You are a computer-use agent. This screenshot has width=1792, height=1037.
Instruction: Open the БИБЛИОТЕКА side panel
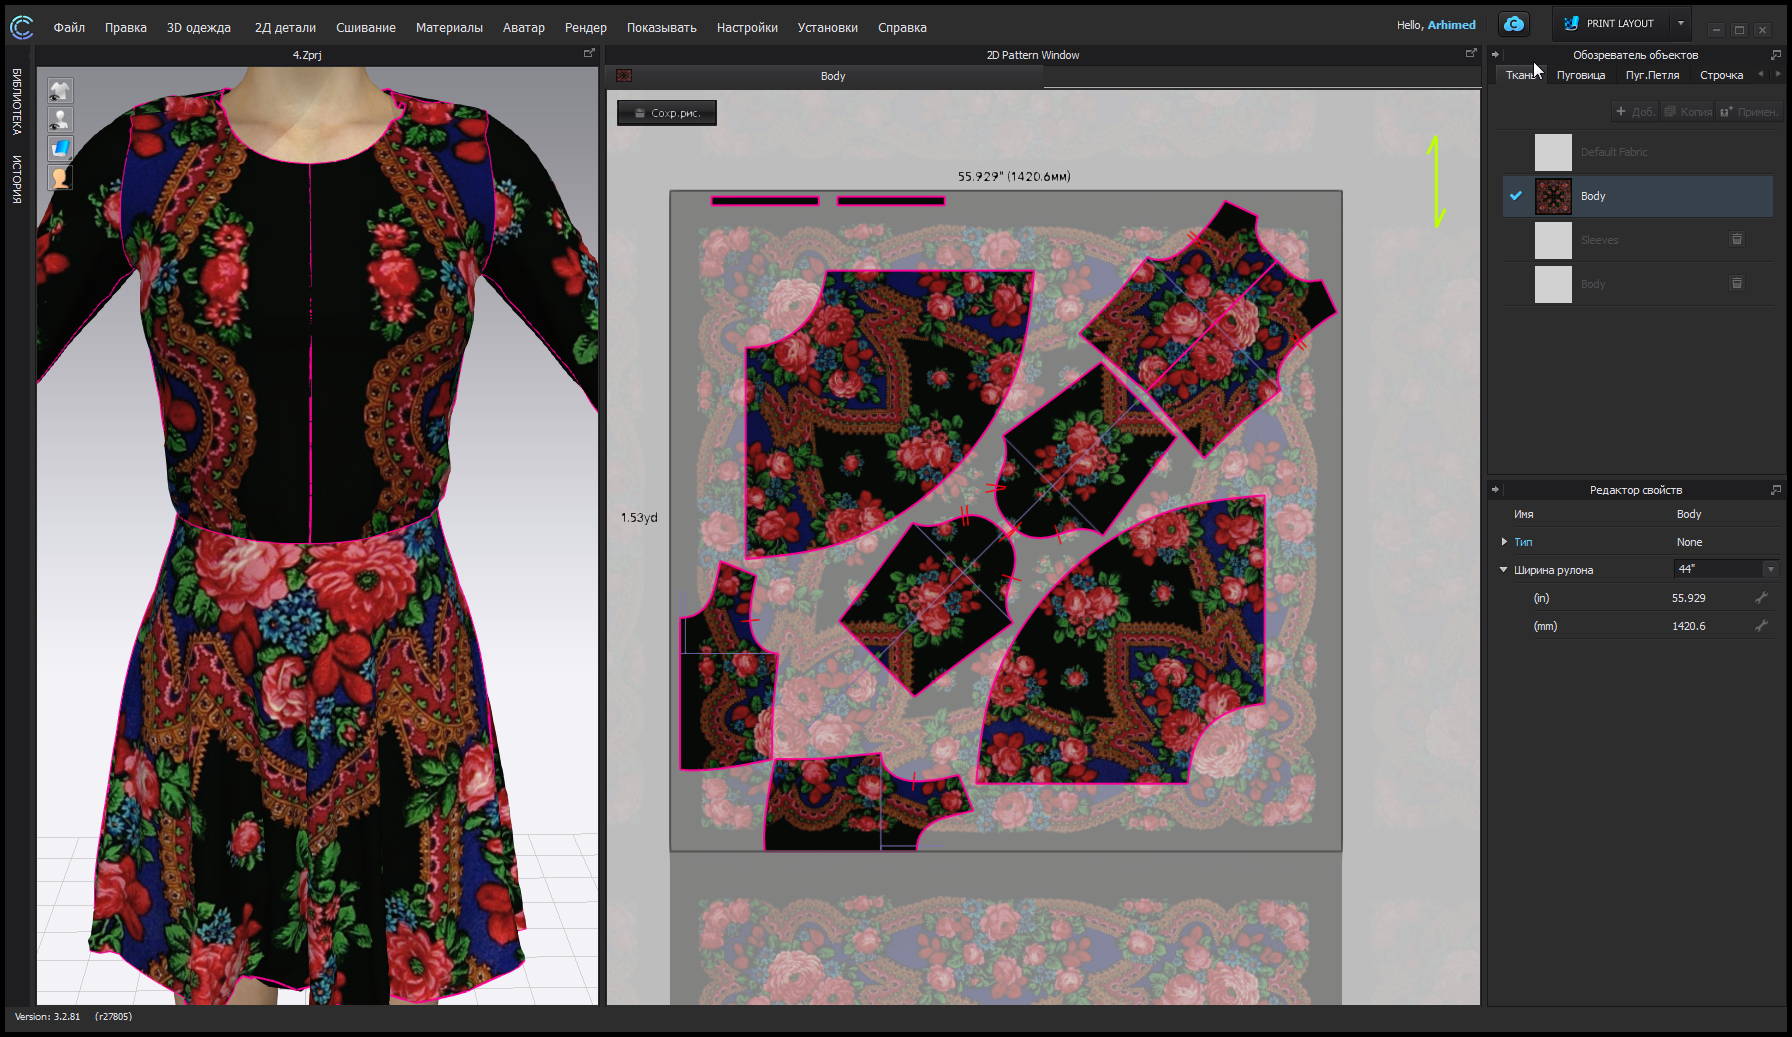[17, 101]
